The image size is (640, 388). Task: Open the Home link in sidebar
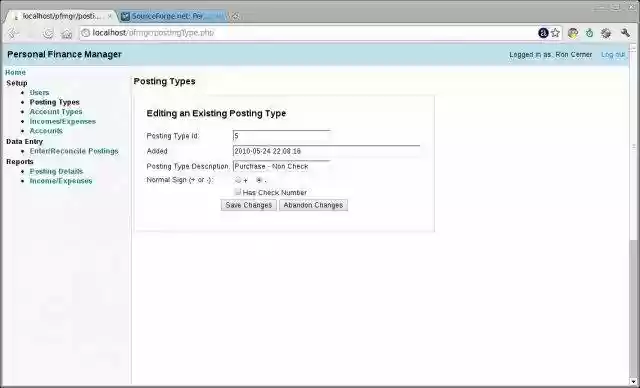16,72
